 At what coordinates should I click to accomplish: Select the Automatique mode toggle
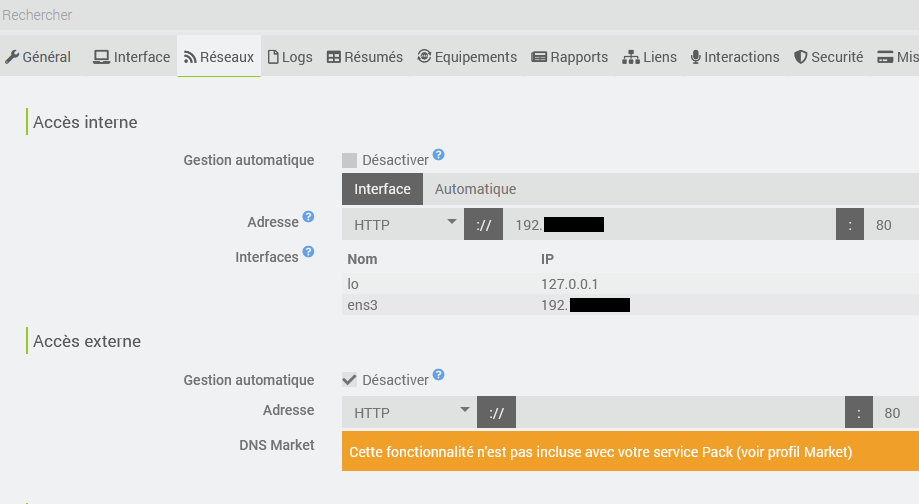coord(475,189)
